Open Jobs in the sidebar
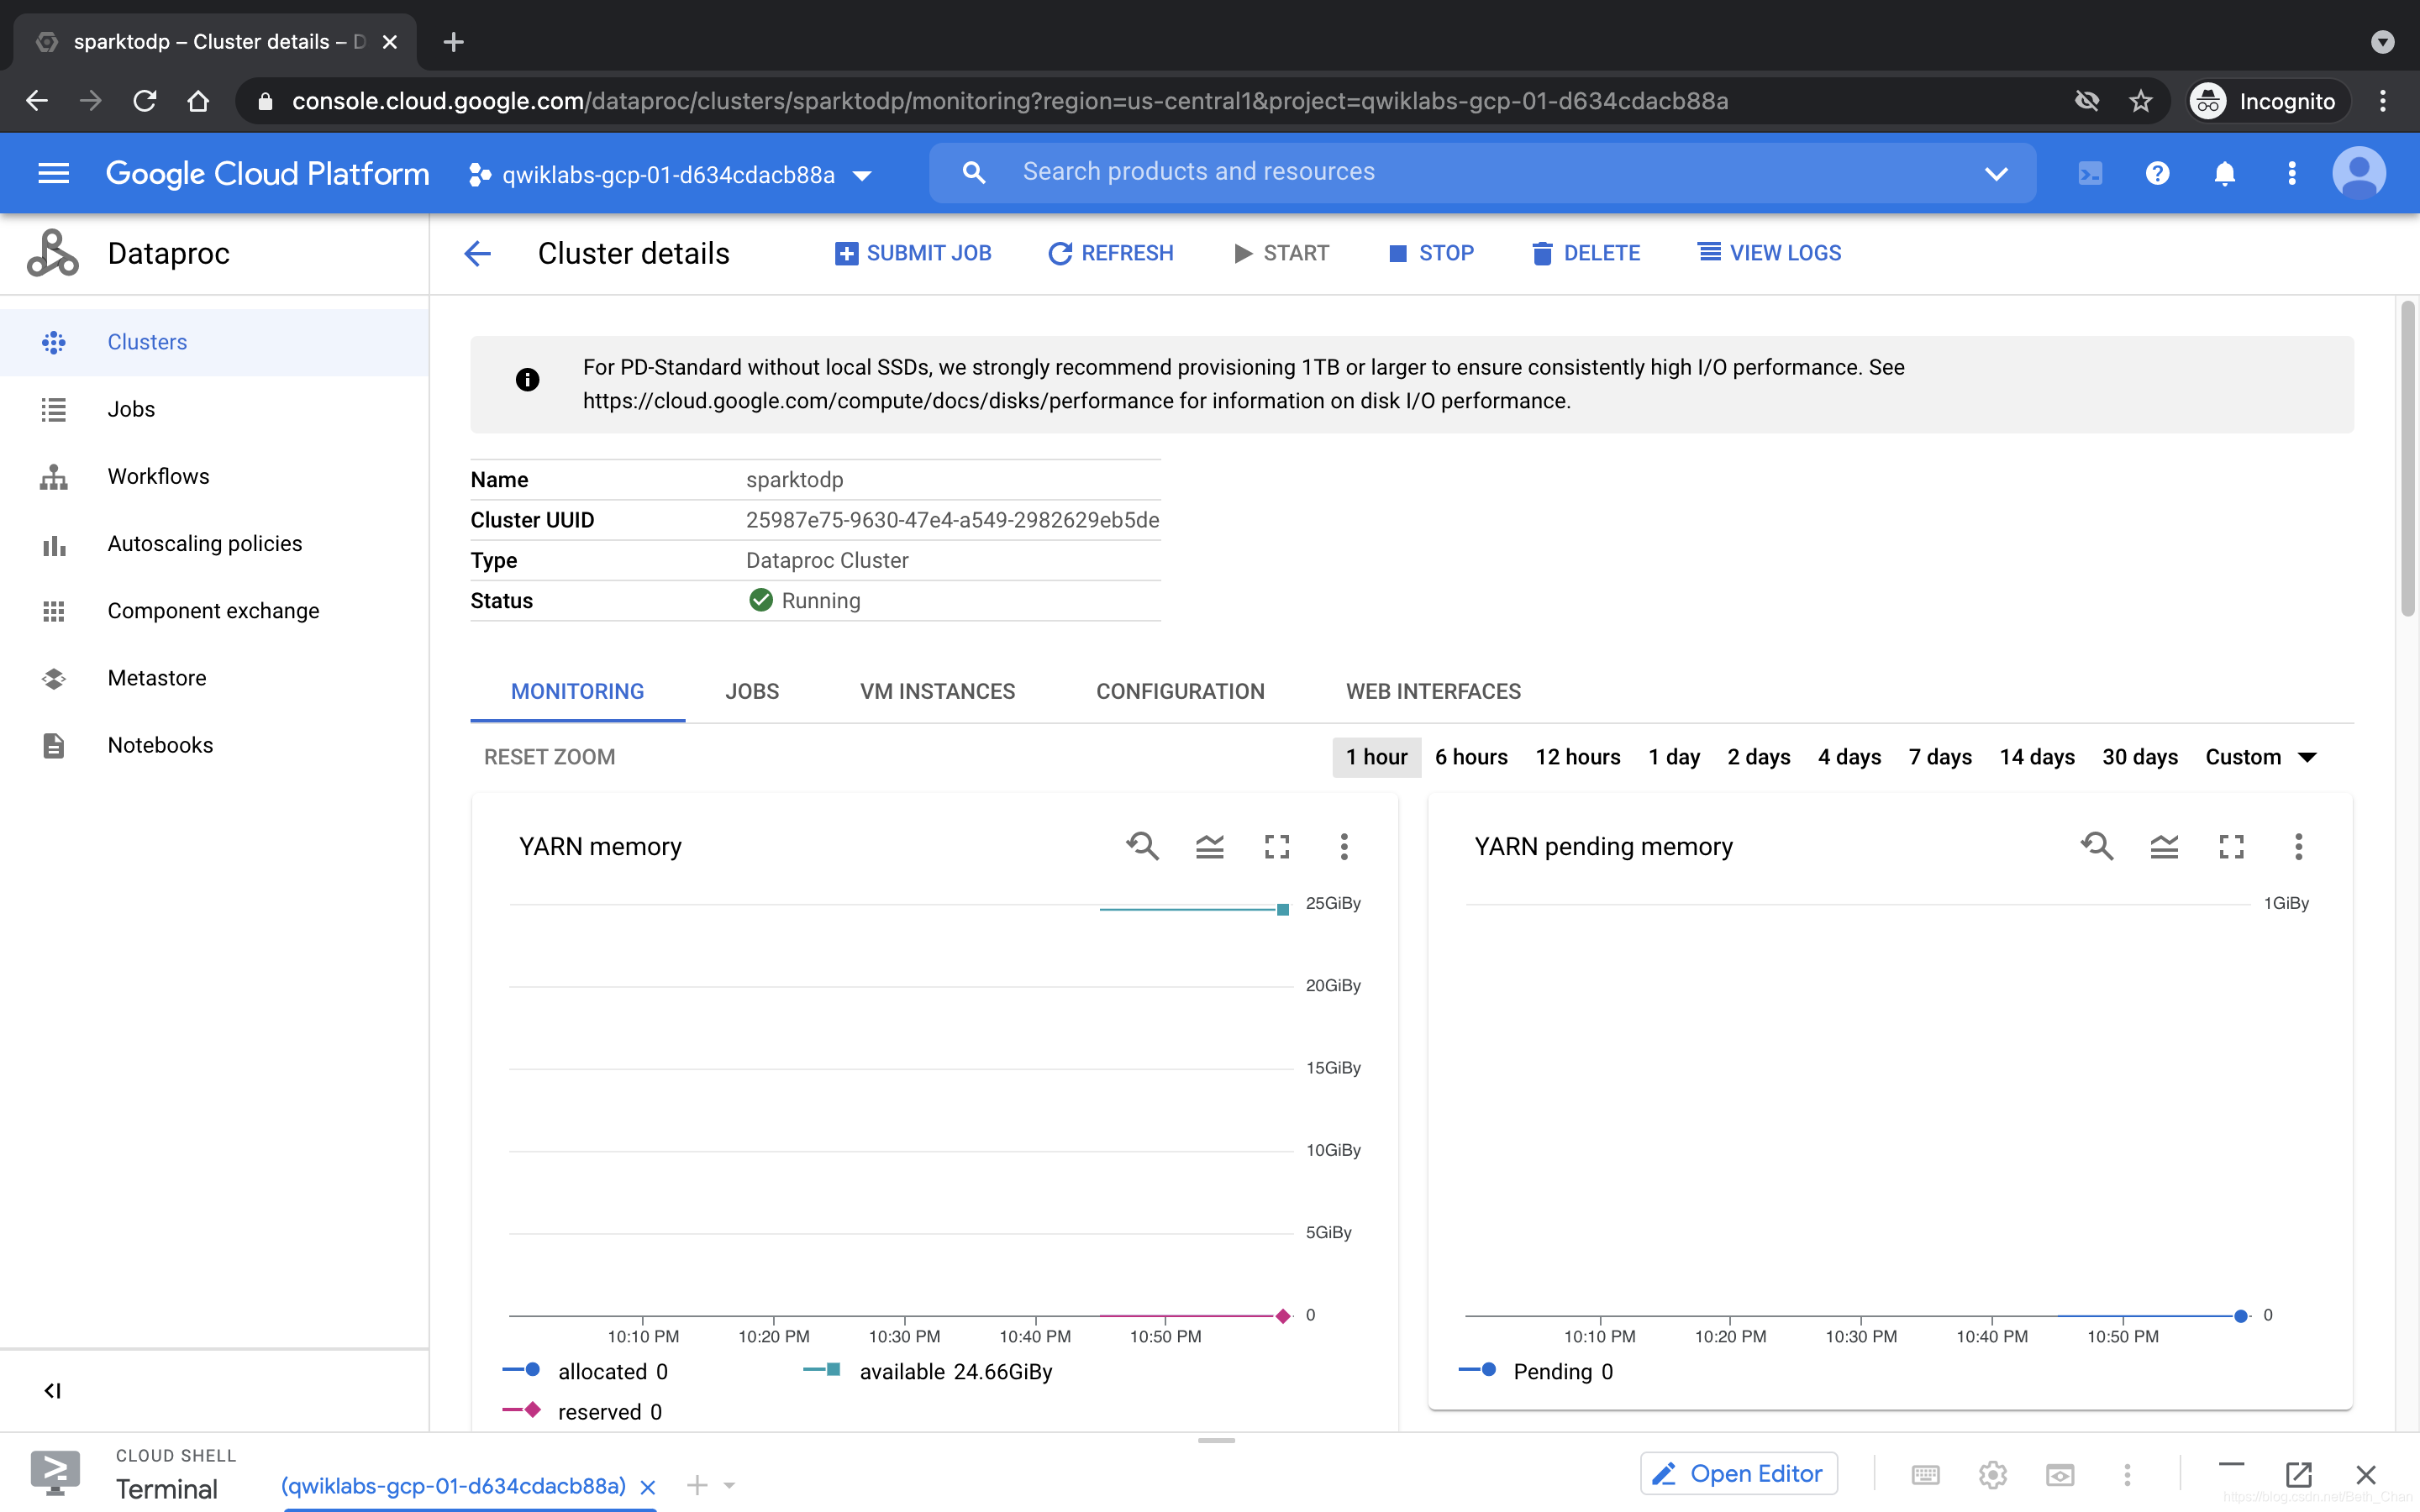The image size is (2420, 1512). click(214, 409)
